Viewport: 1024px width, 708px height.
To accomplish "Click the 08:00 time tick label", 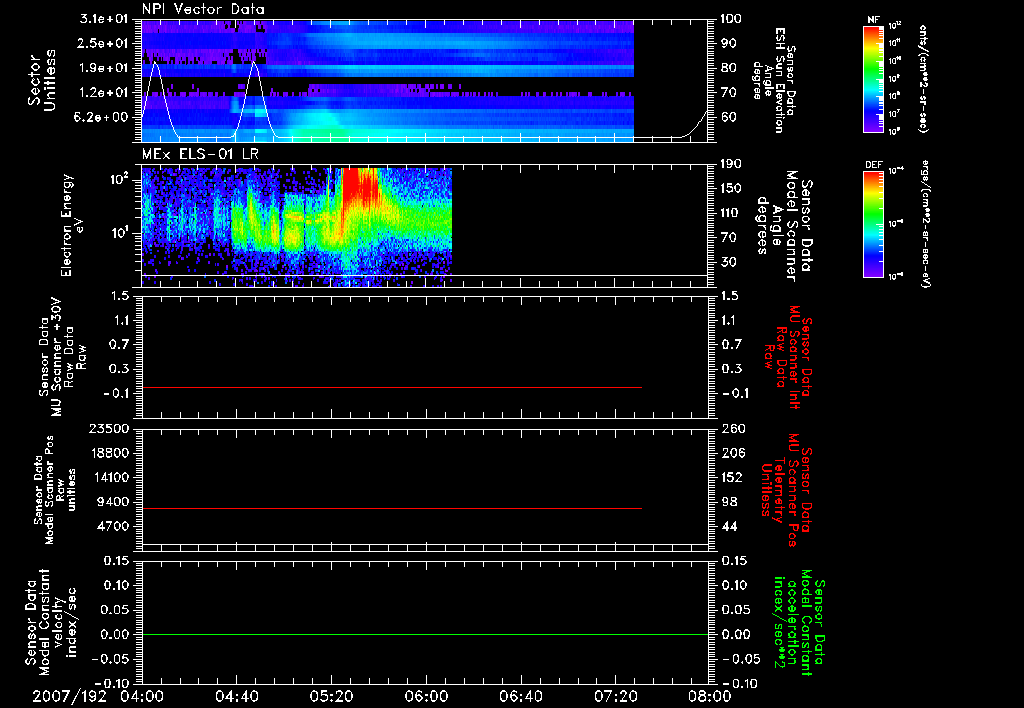I will click(x=710, y=696).
